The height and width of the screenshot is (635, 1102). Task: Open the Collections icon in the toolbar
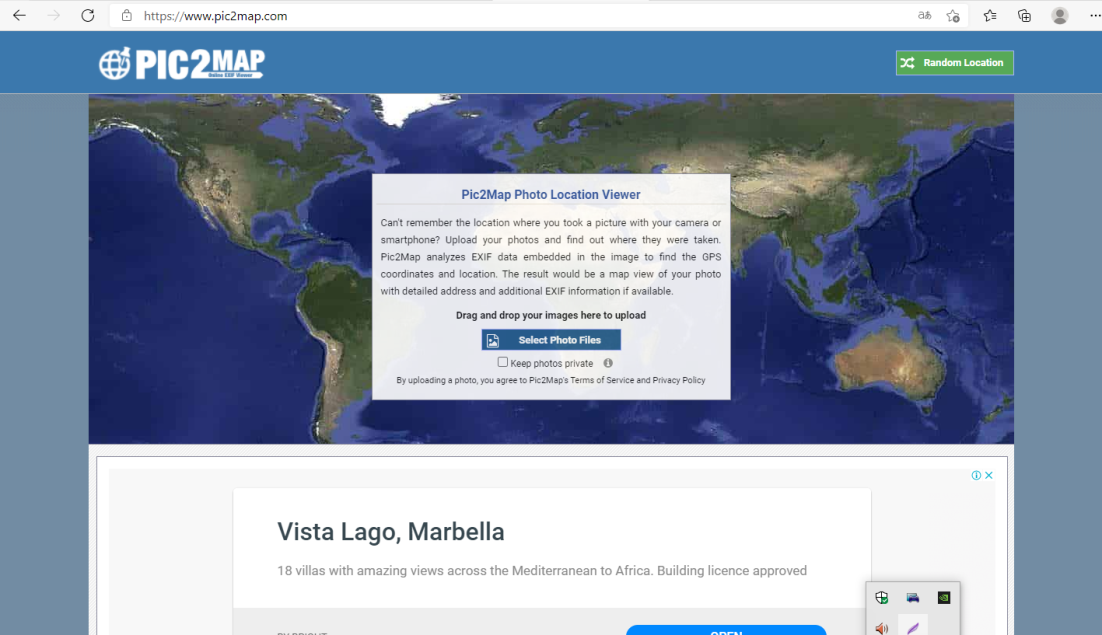coord(1024,16)
